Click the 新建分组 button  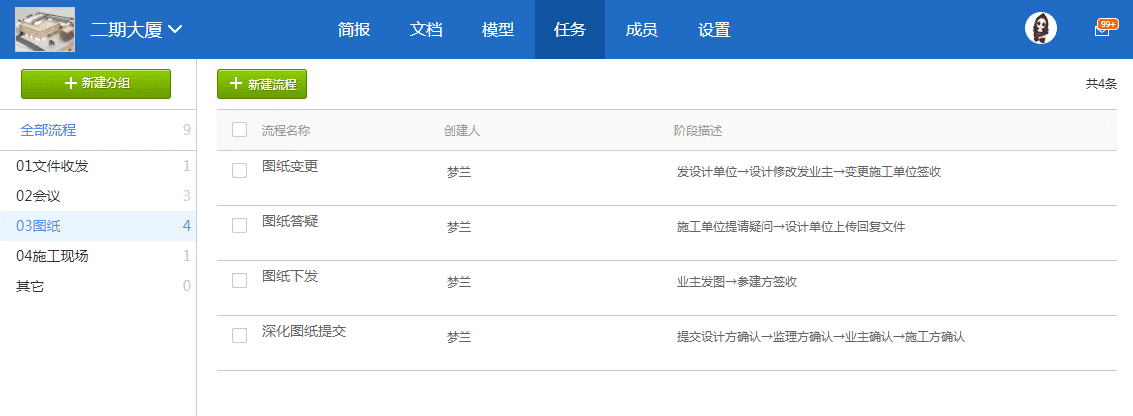coord(96,84)
